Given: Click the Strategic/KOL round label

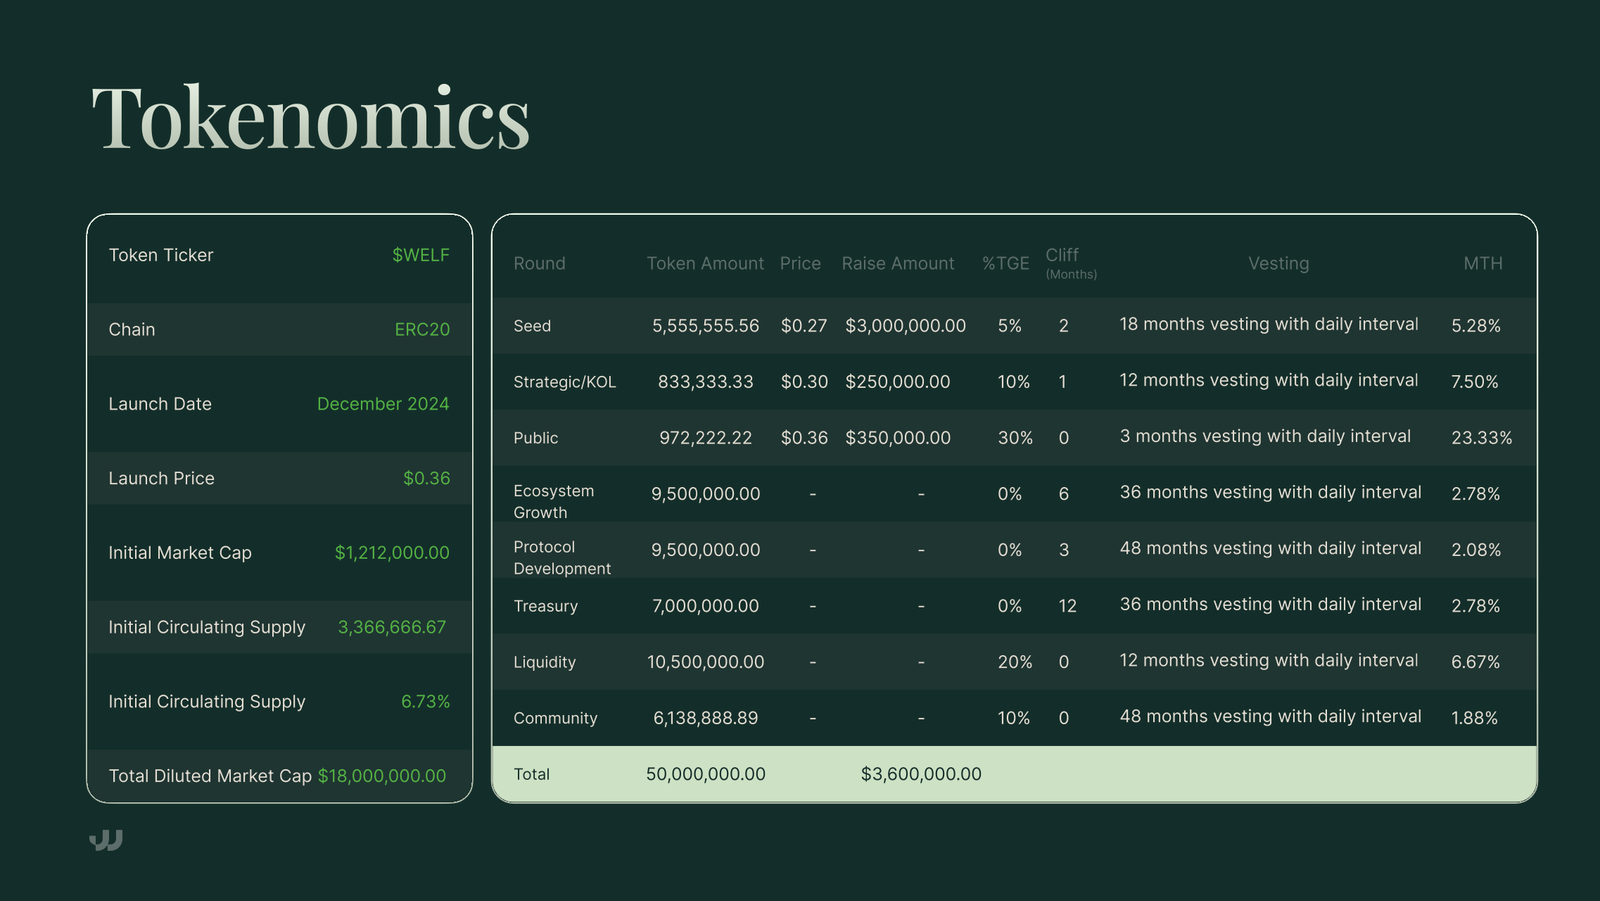Looking at the screenshot, I should click(x=564, y=382).
